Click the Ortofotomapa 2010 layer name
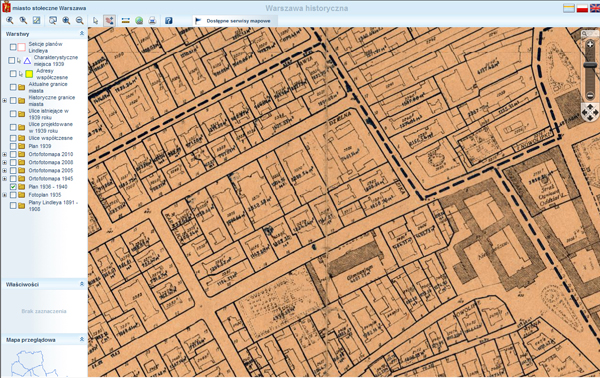Screen dimensions: 600x378 pos(51,155)
